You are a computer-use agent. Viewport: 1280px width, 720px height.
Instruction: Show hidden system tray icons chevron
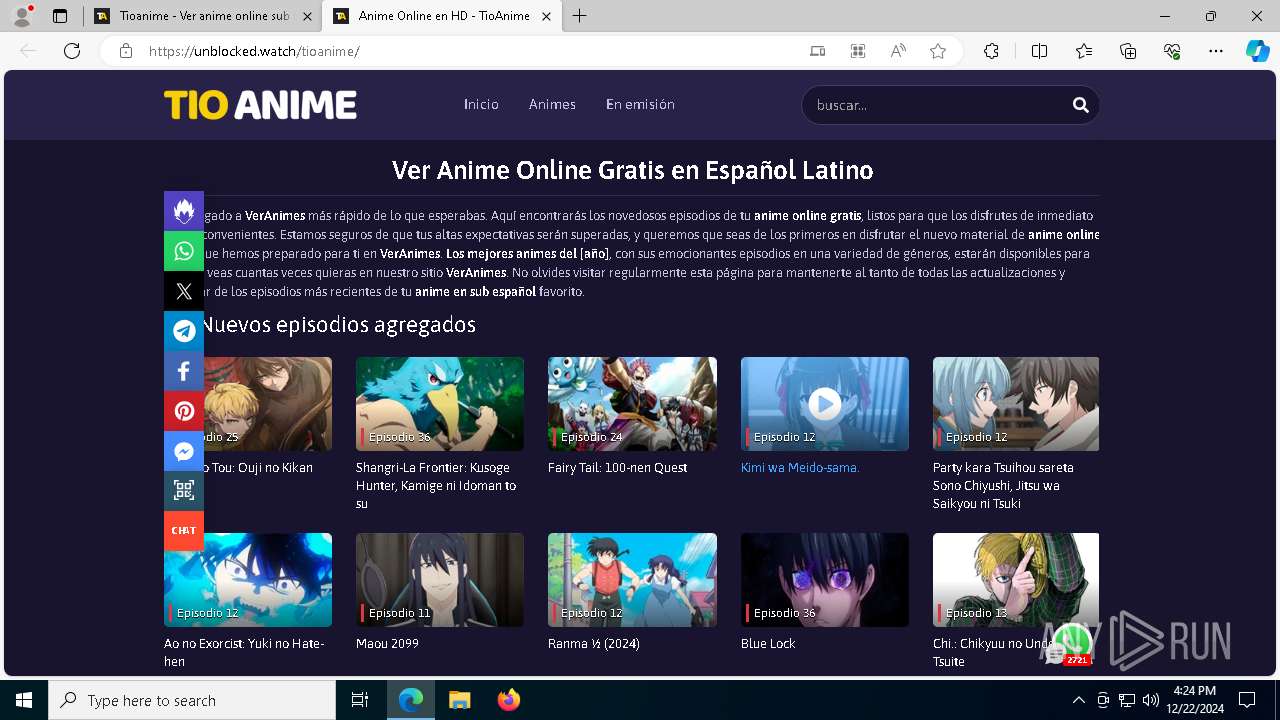point(1078,700)
